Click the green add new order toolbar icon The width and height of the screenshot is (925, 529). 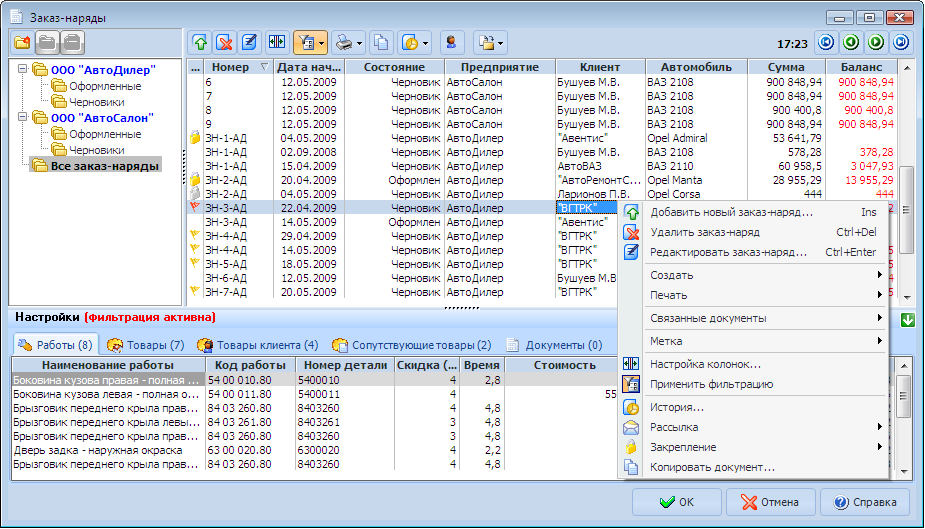200,43
